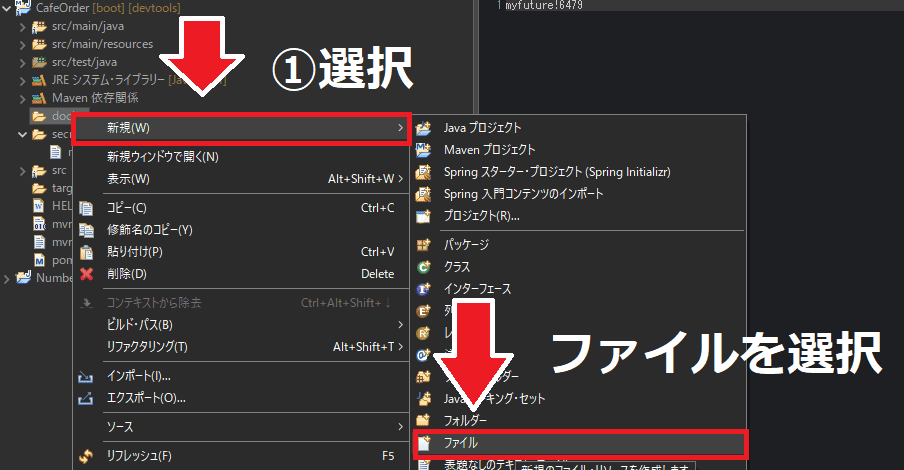Expand the src/test/java source folder

(x=23, y=62)
